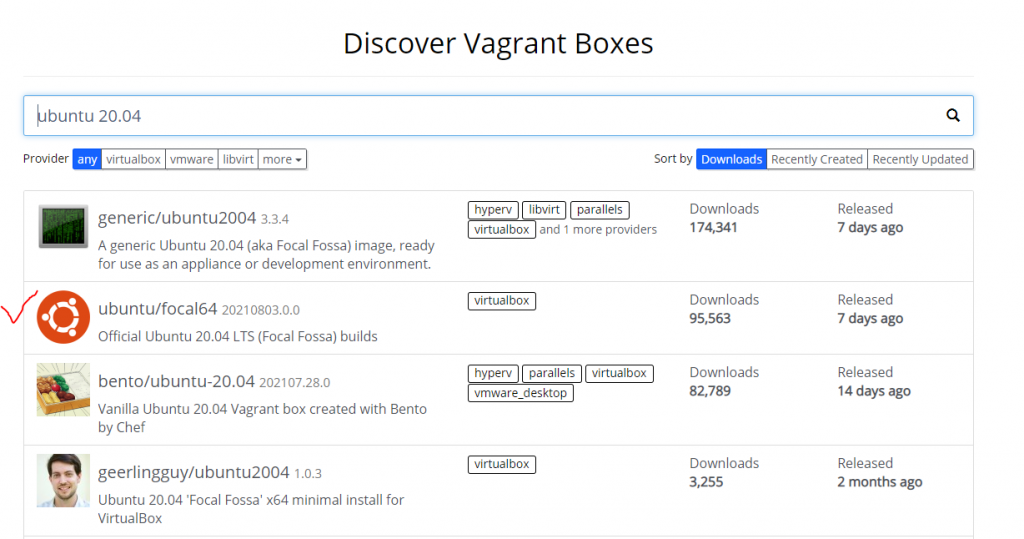Click the 'Discover Vagrant Boxes' heading

tap(498, 43)
